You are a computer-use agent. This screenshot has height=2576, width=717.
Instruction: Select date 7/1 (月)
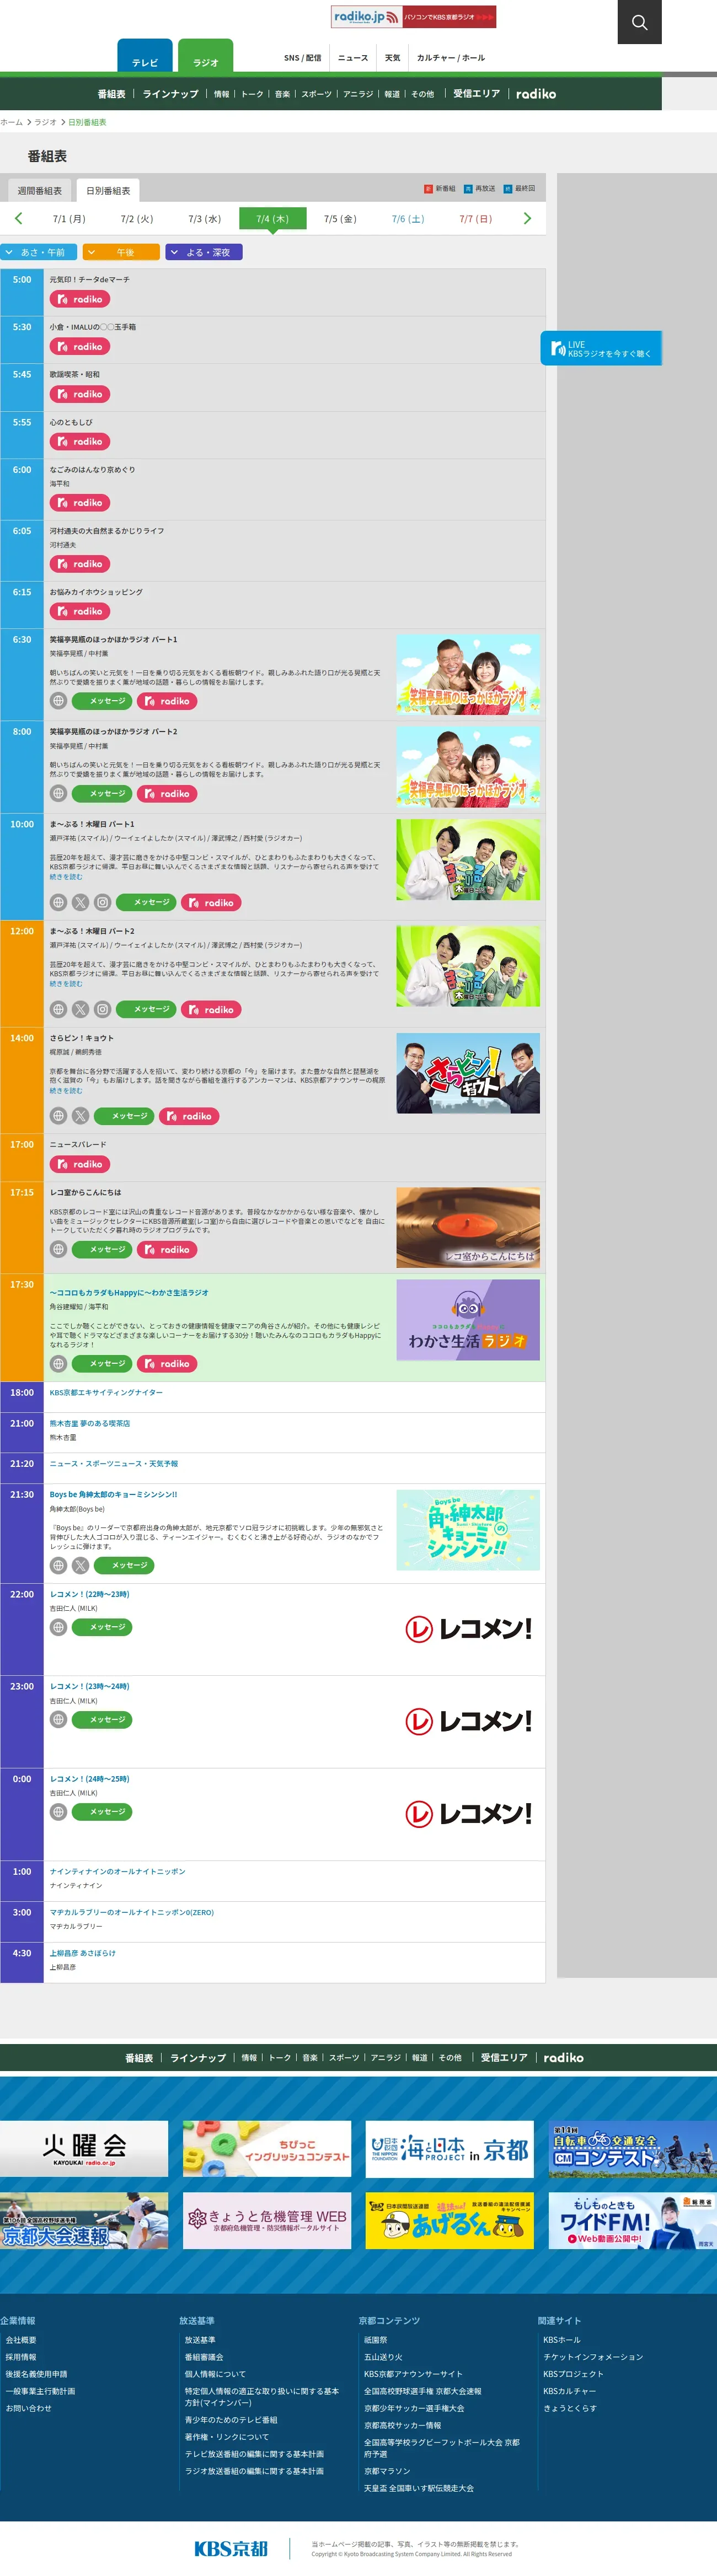click(69, 218)
